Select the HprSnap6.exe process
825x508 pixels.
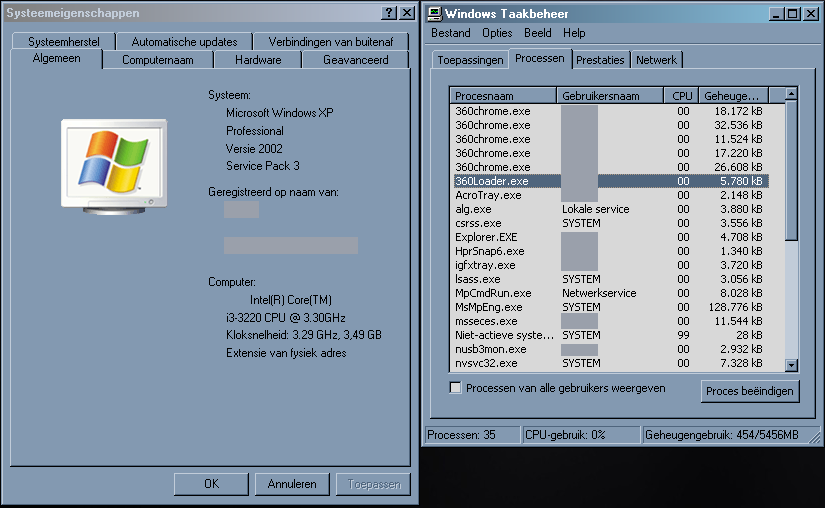pyautogui.click(x=611, y=251)
